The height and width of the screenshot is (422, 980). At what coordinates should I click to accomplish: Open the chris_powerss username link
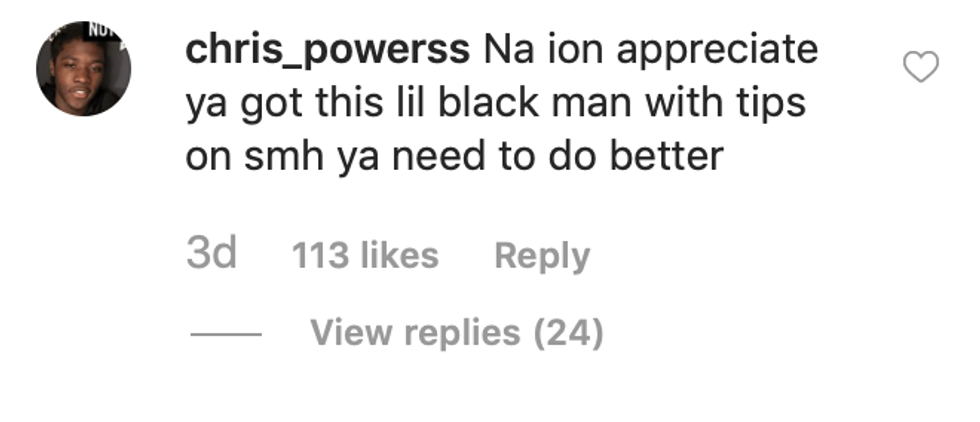point(328,50)
